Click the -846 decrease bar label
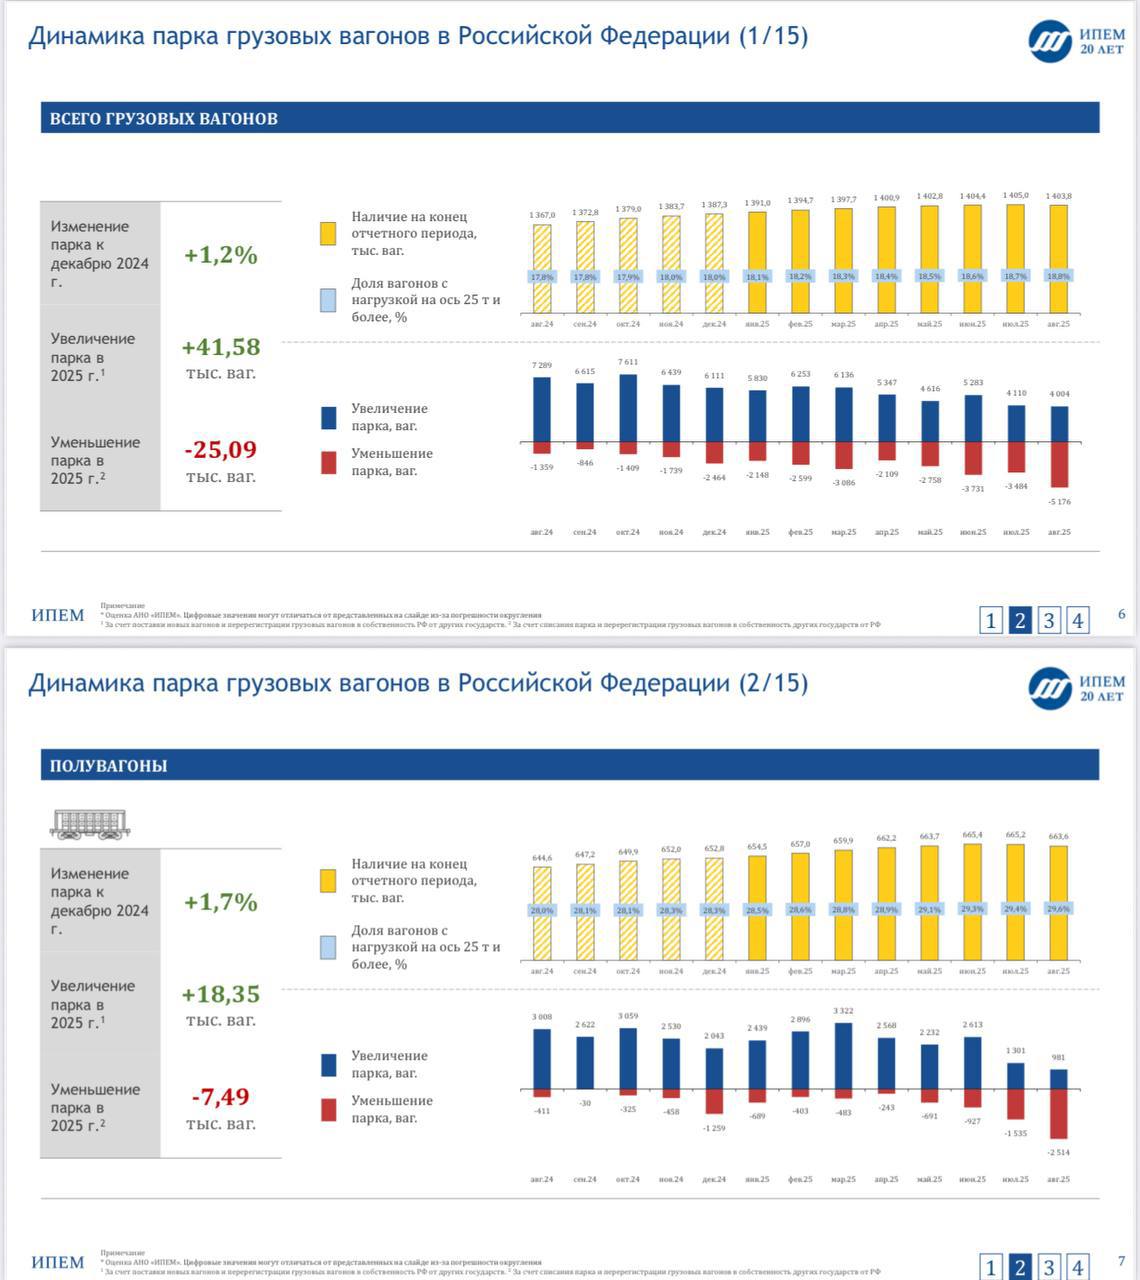Image resolution: width=1140 pixels, height=1280 pixels. [x=585, y=463]
